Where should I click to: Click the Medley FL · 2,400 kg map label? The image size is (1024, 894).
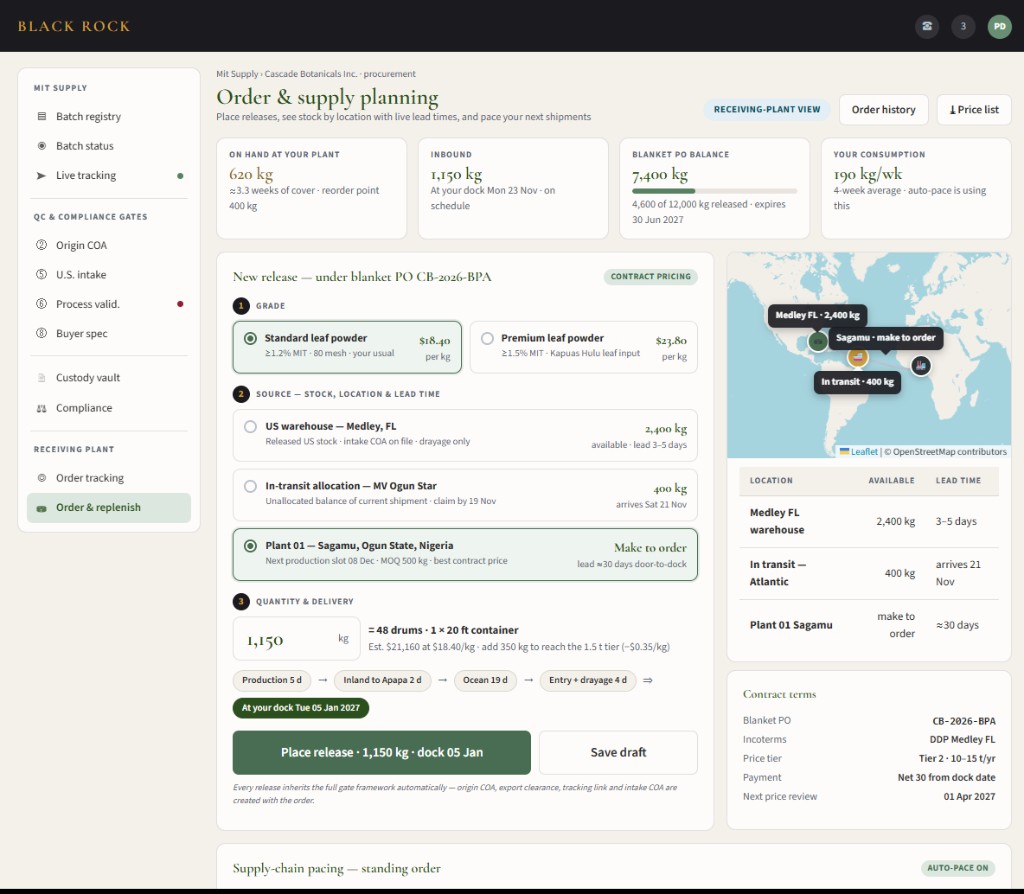(x=817, y=315)
